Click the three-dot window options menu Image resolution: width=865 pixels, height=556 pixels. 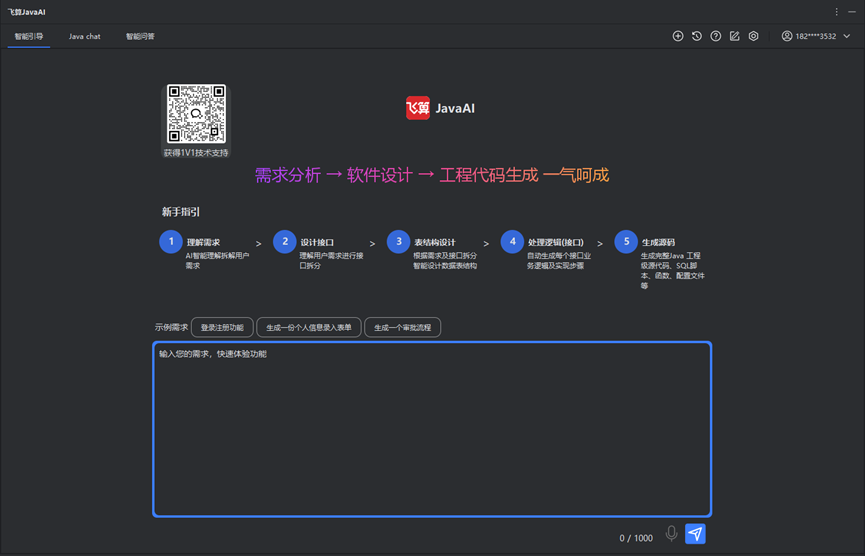coord(836,12)
